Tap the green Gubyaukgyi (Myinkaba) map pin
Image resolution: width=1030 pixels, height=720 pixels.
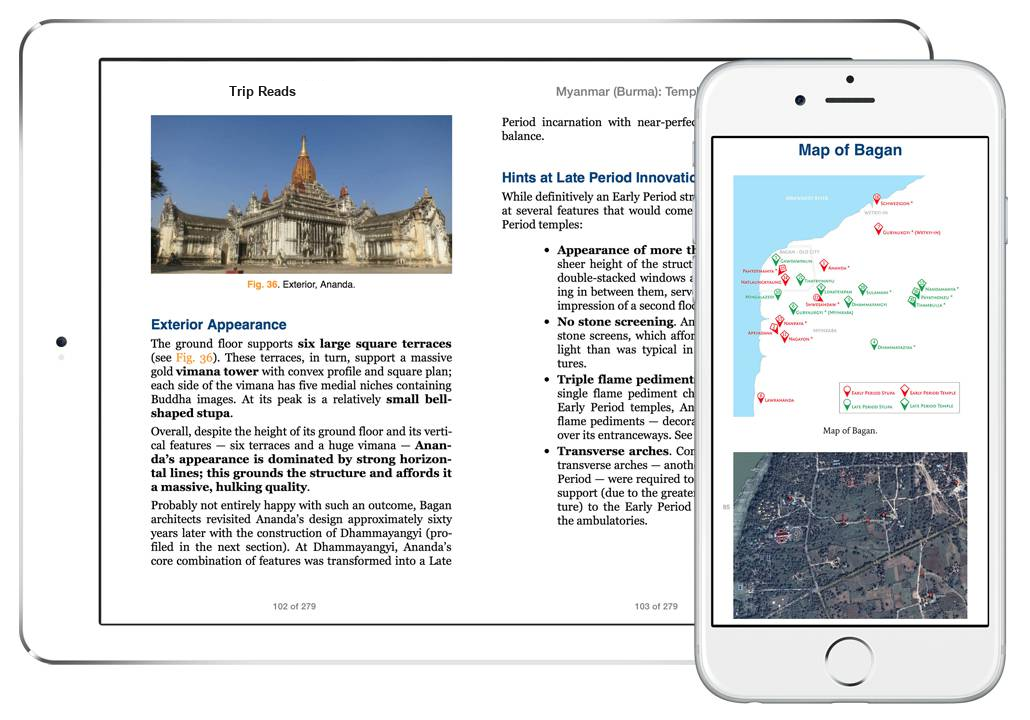[x=794, y=308]
